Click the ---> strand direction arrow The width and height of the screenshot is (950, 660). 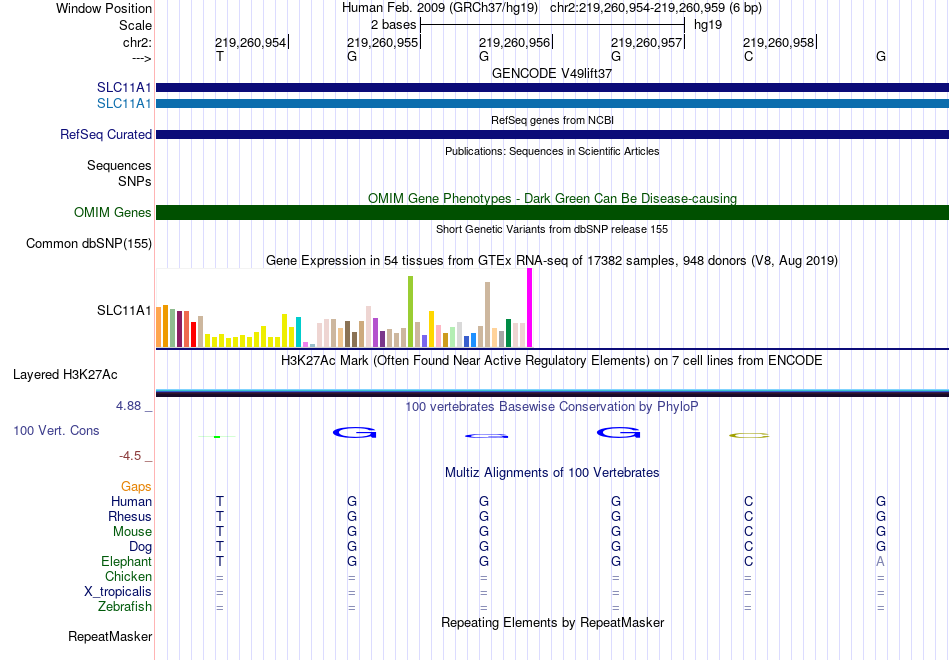(x=141, y=58)
